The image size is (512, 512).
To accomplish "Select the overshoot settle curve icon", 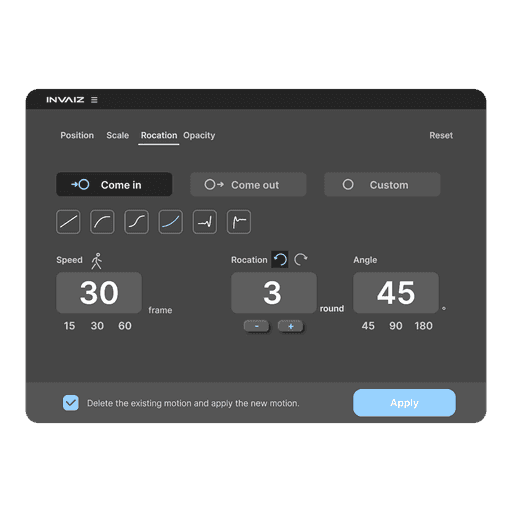I will (239, 222).
